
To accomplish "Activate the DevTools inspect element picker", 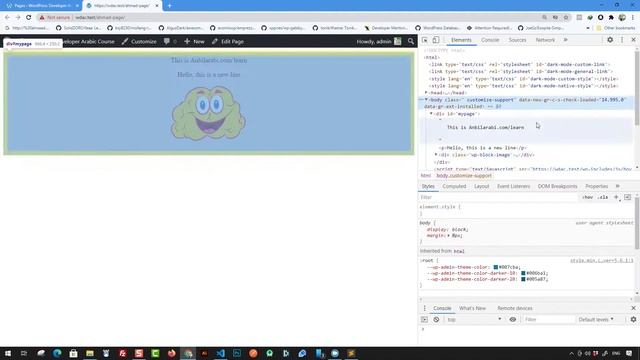I will coord(425,40).
